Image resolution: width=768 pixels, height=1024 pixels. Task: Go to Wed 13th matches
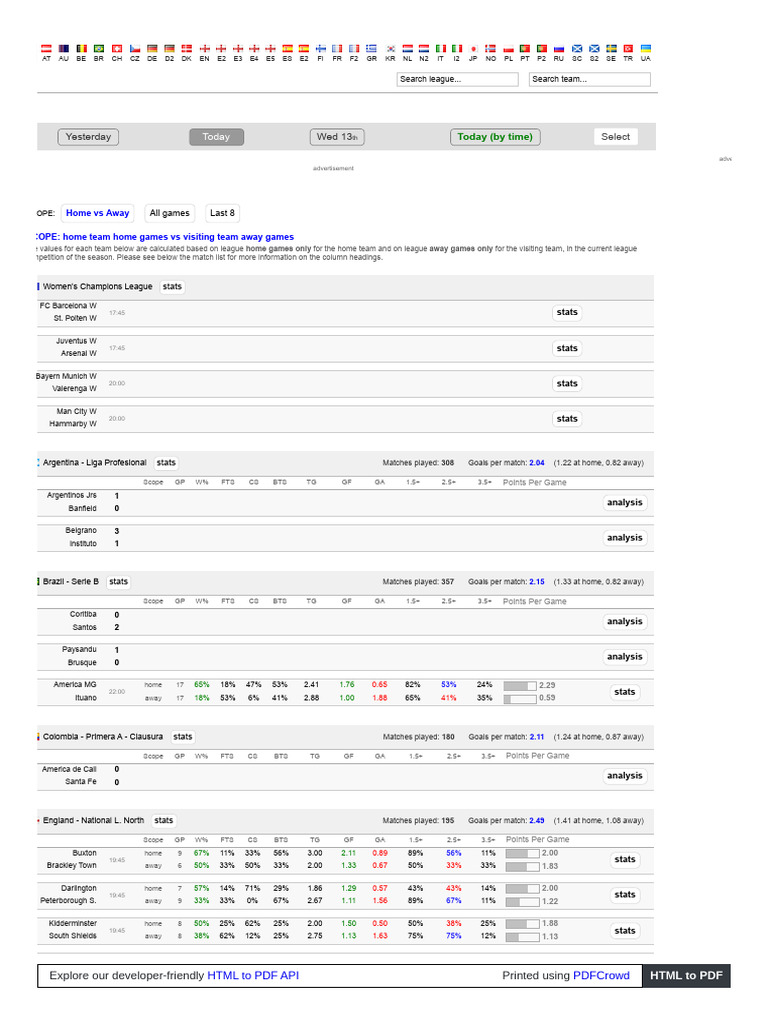pos(337,136)
